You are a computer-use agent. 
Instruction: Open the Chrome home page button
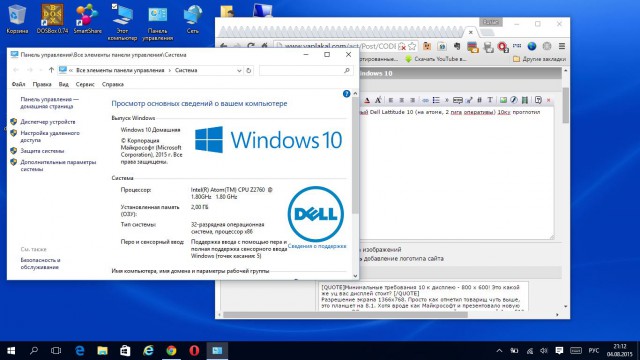264,46
